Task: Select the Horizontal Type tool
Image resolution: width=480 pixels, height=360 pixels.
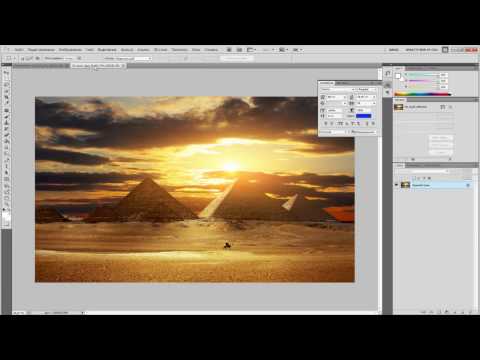Action: (6, 166)
